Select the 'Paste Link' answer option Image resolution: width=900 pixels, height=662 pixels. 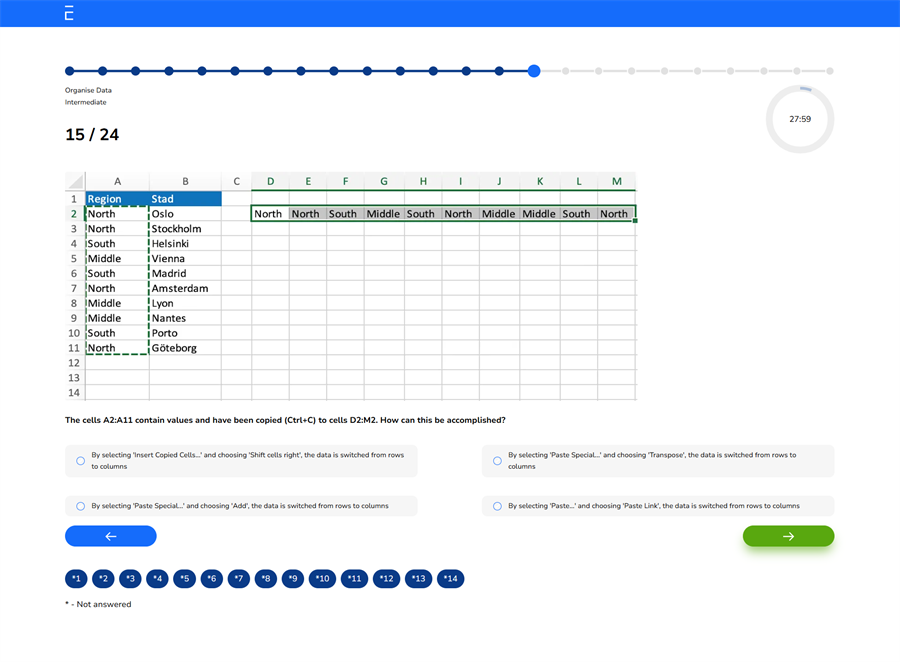(497, 506)
